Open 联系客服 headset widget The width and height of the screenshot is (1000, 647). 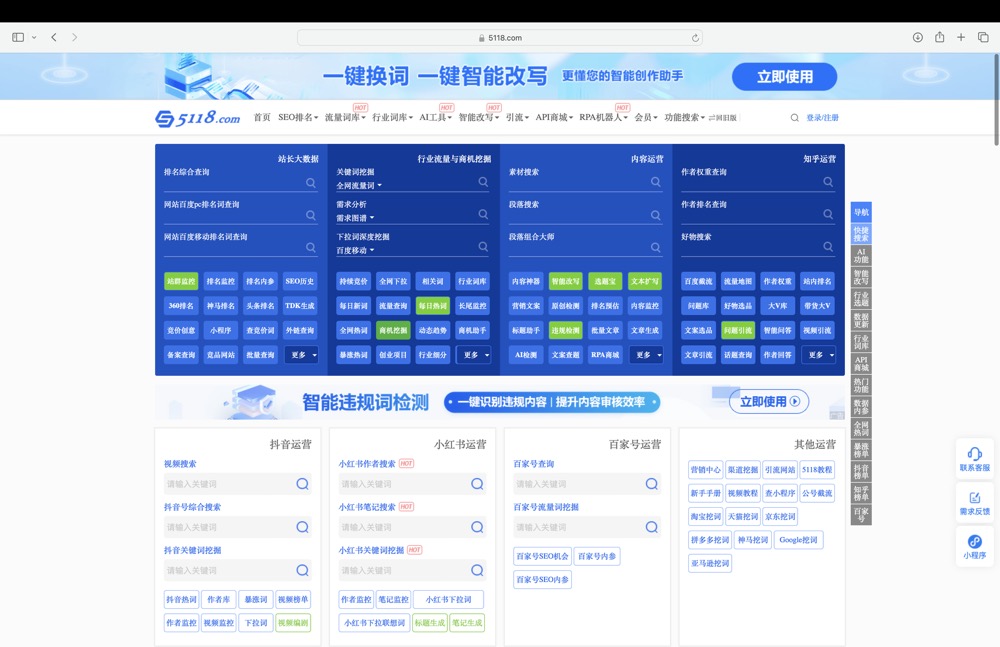tap(974, 459)
